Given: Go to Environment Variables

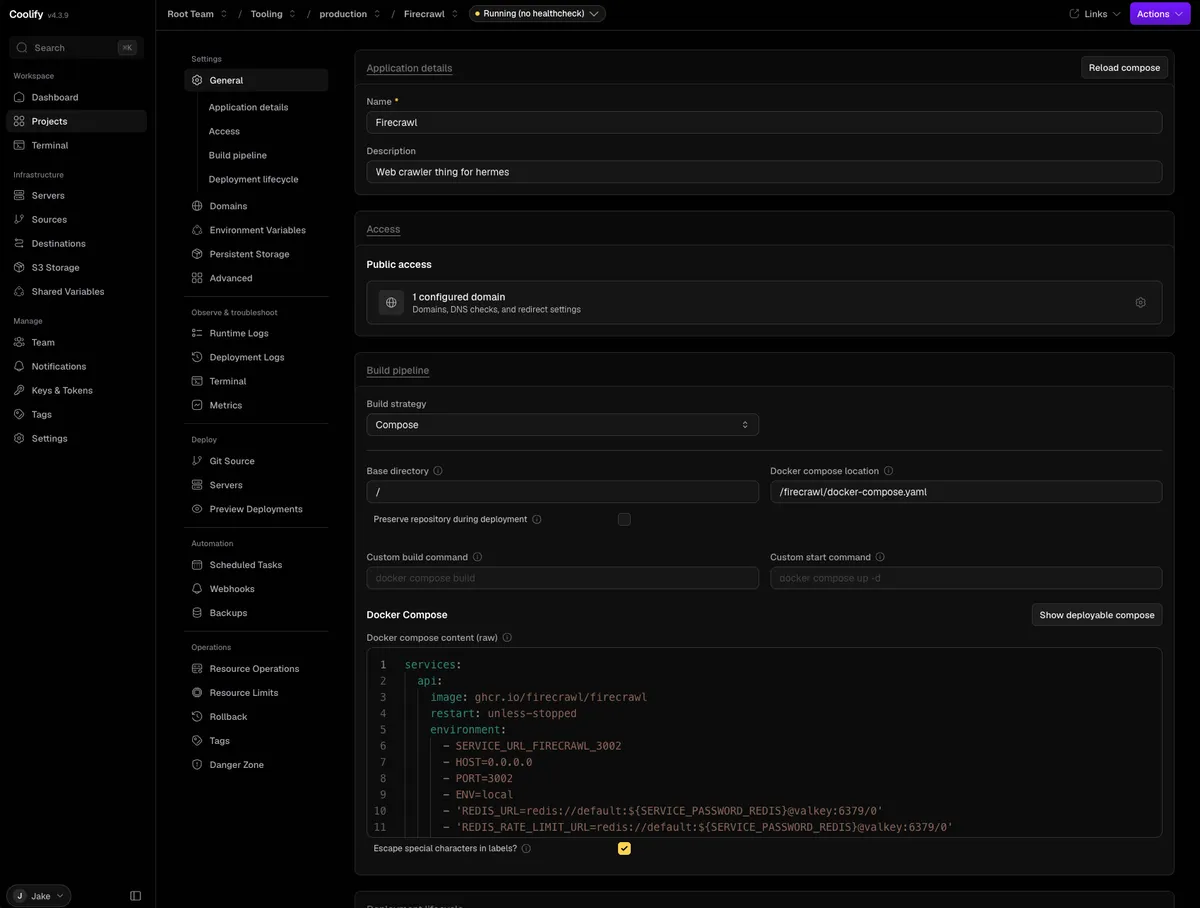Looking at the screenshot, I should 256,230.
